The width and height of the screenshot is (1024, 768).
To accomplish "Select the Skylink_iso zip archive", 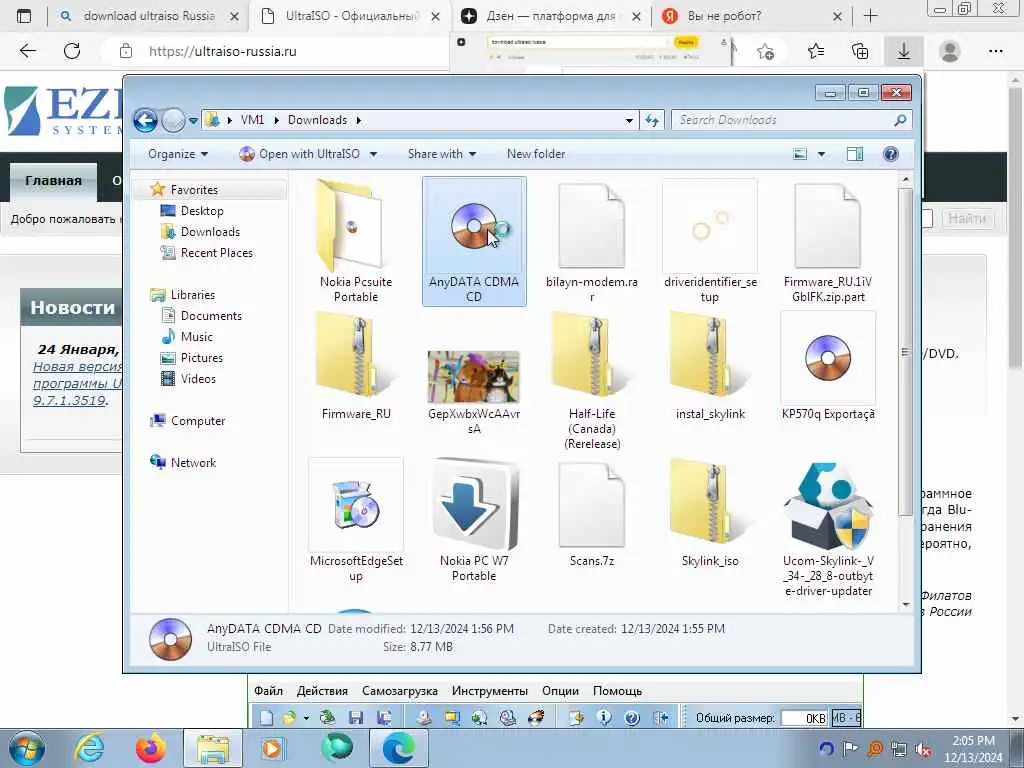I will click(x=710, y=513).
